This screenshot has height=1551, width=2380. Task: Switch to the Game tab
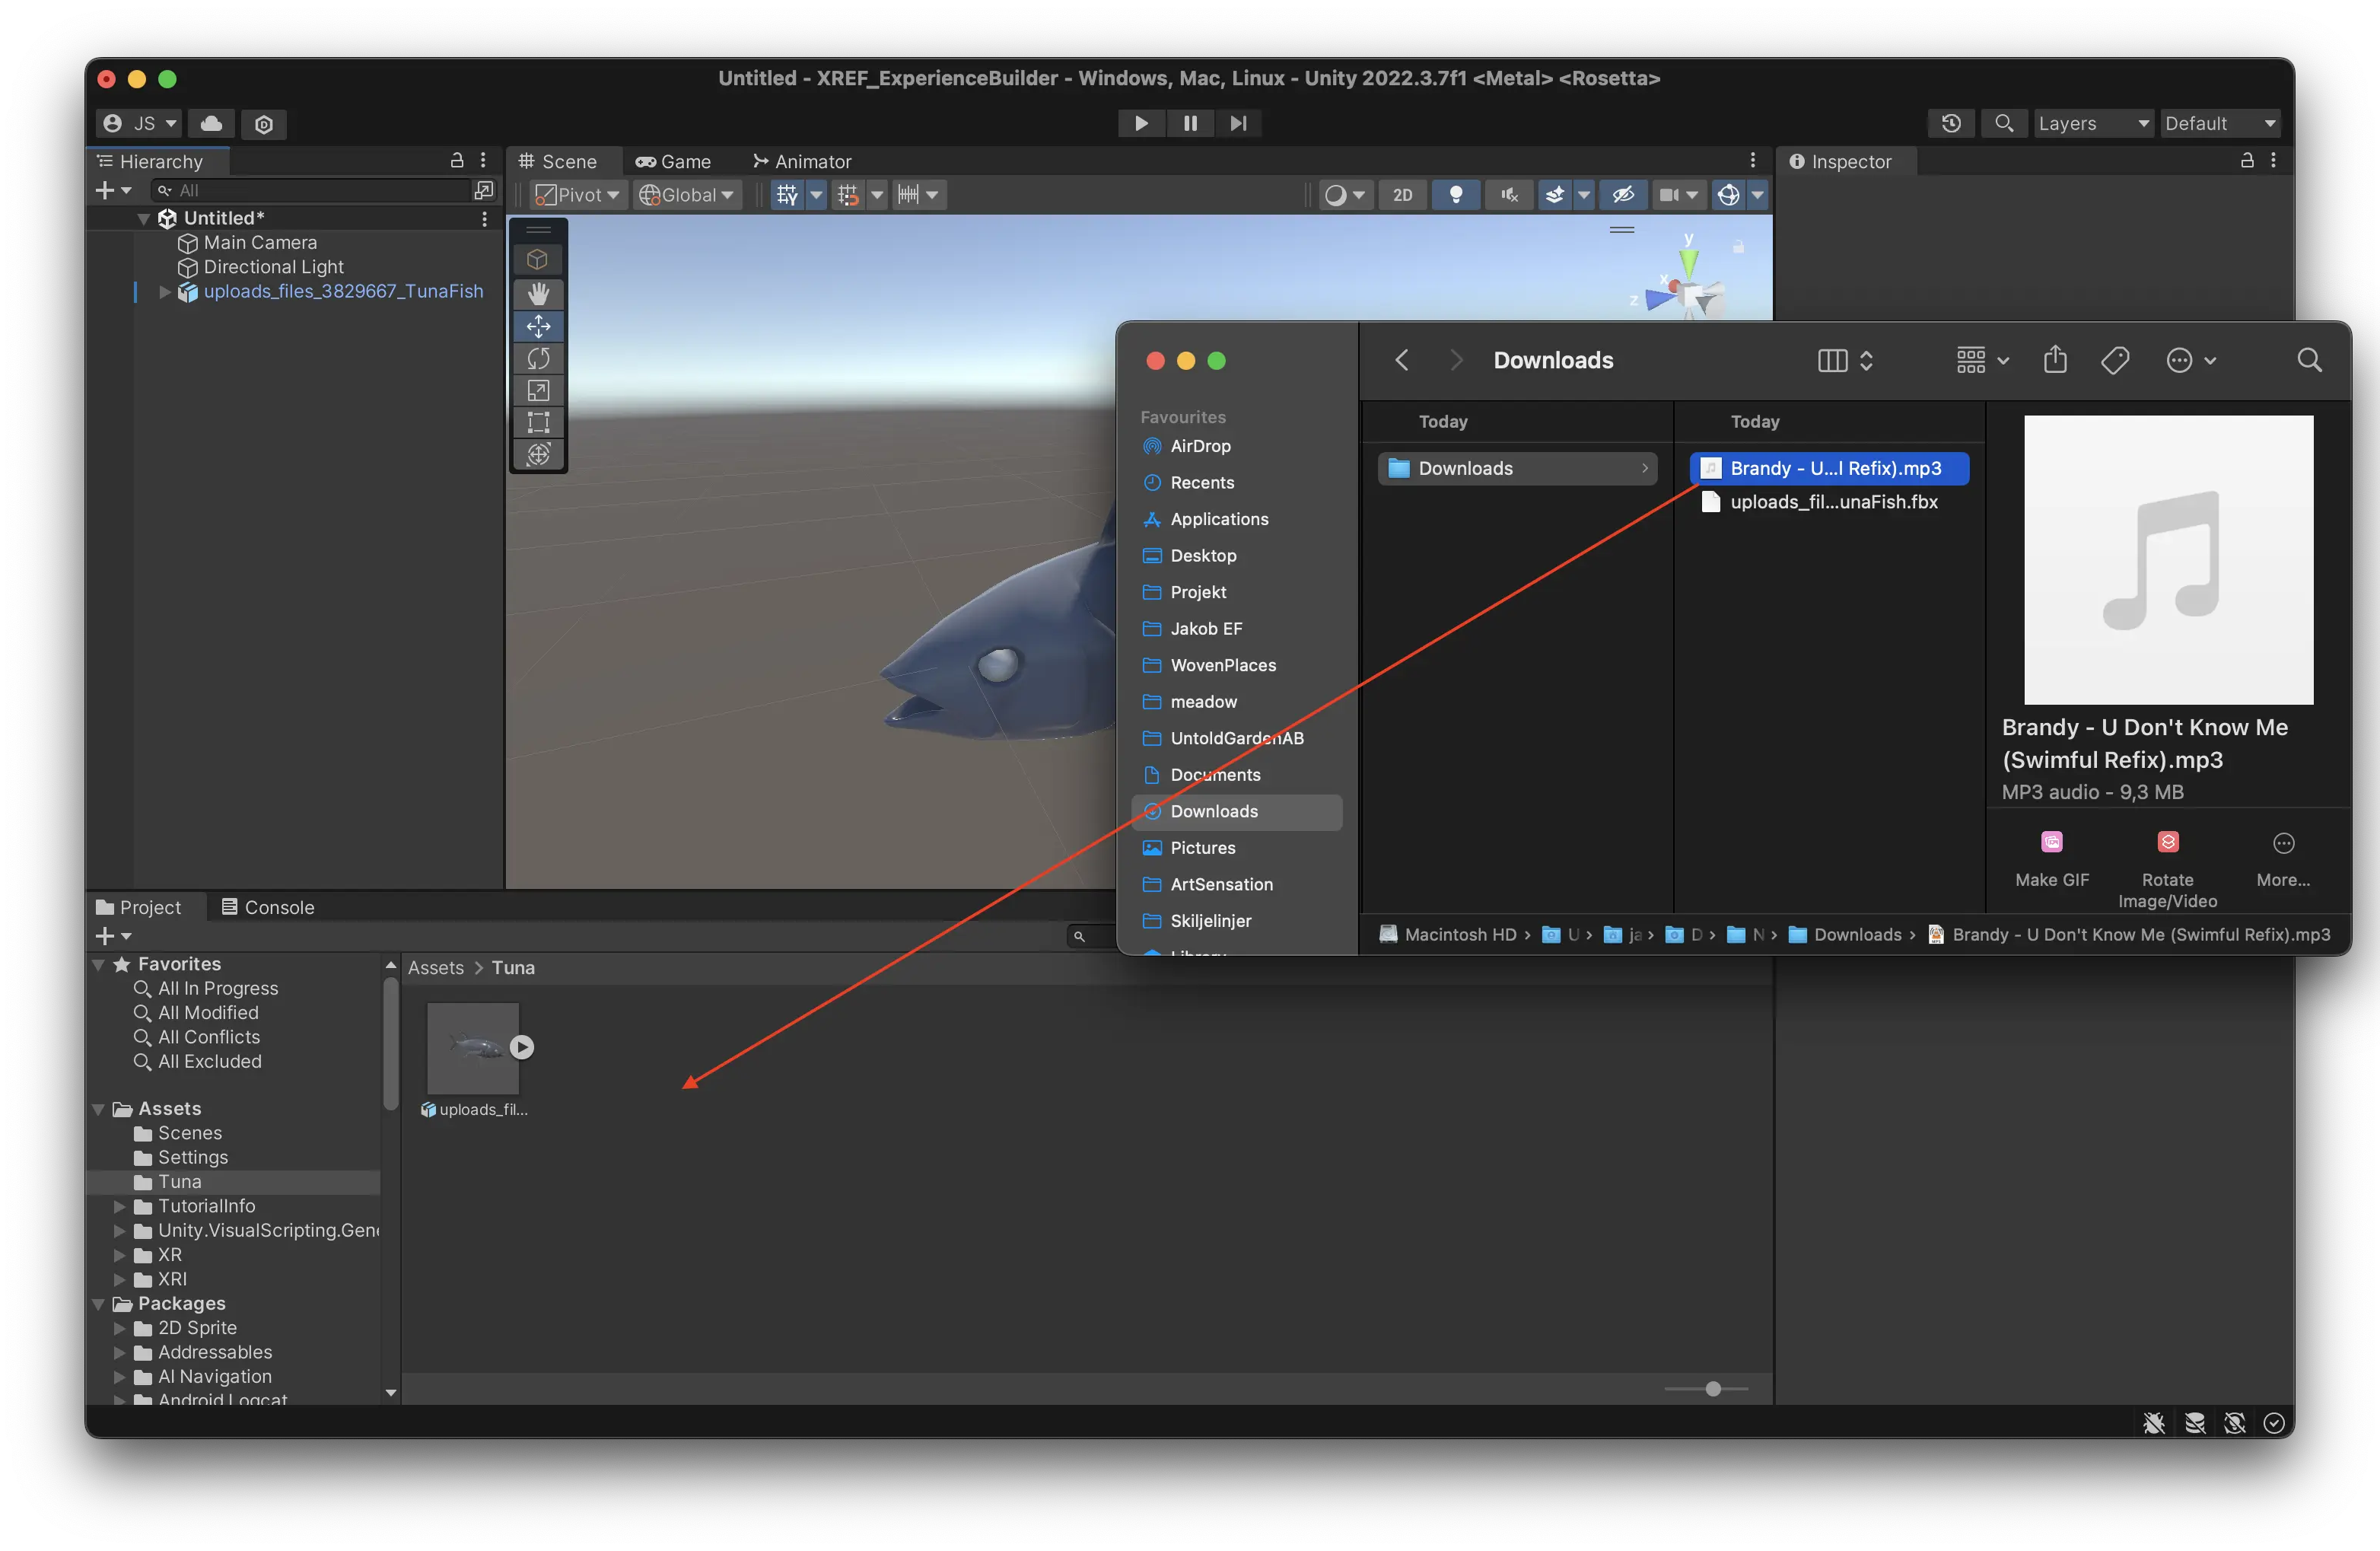coord(673,161)
